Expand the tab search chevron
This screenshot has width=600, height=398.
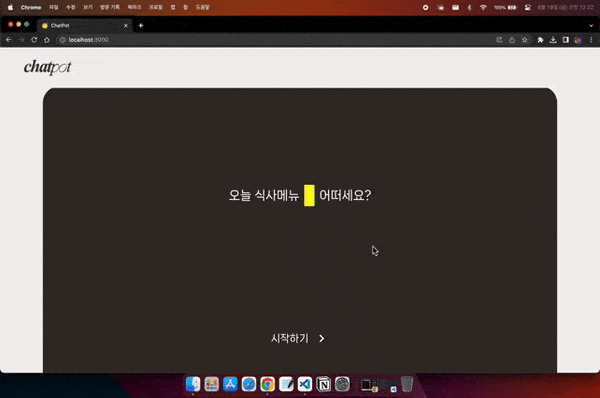click(x=591, y=26)
